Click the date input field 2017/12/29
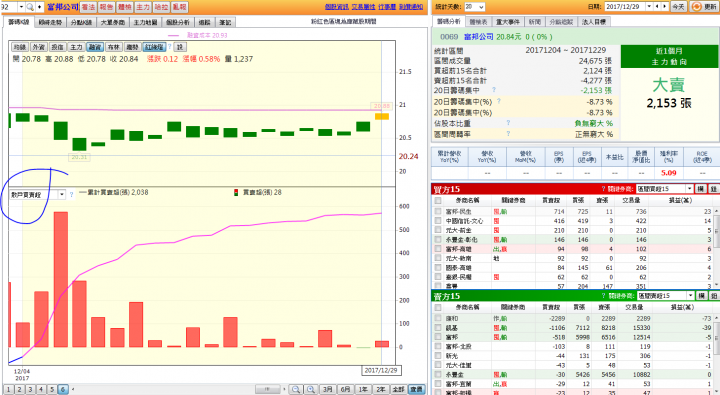The height and width of the screenshot is (395, 720). pyautogui.click(x=625, y=6)
